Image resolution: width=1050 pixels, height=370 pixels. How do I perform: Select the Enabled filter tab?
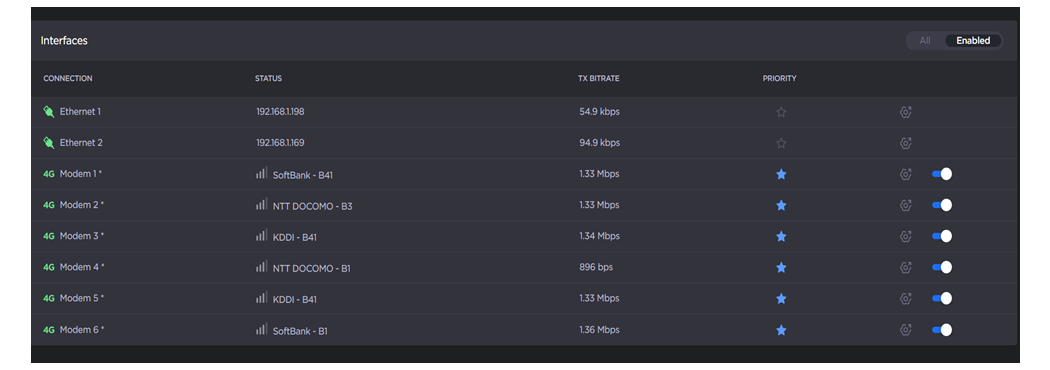coord(973,41)
